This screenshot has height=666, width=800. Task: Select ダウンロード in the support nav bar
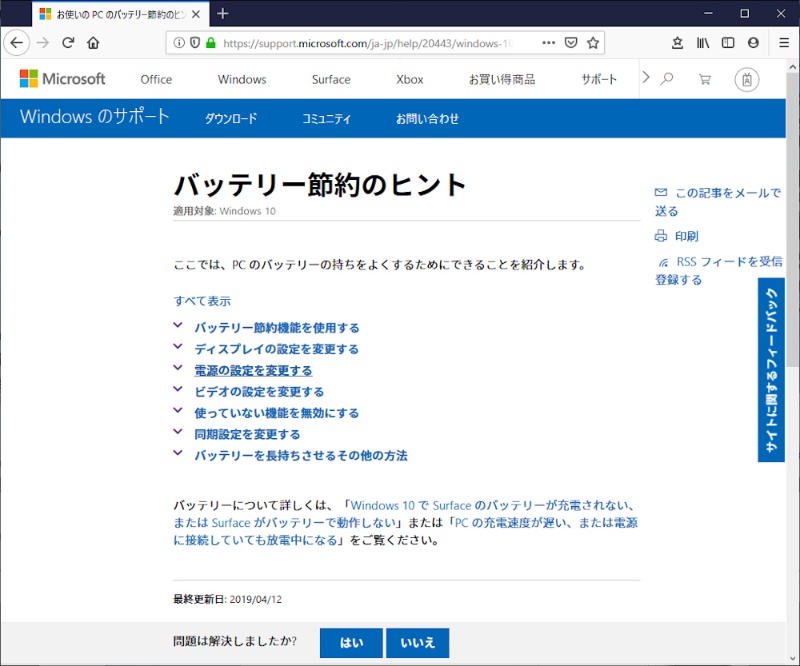click(231, 118)
